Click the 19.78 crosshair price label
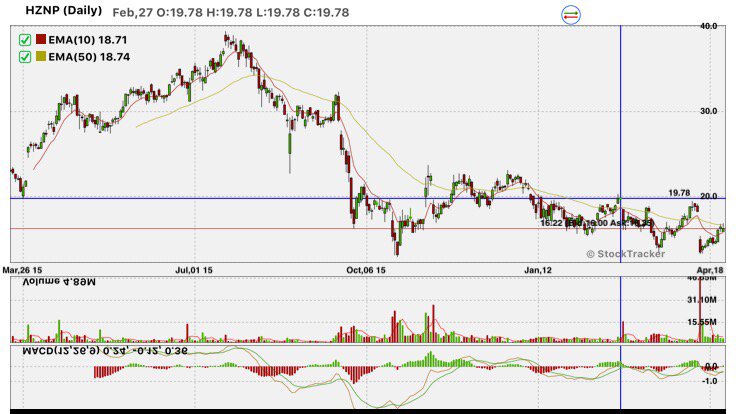Screen dimensions: 736x414 coord(679,193)
